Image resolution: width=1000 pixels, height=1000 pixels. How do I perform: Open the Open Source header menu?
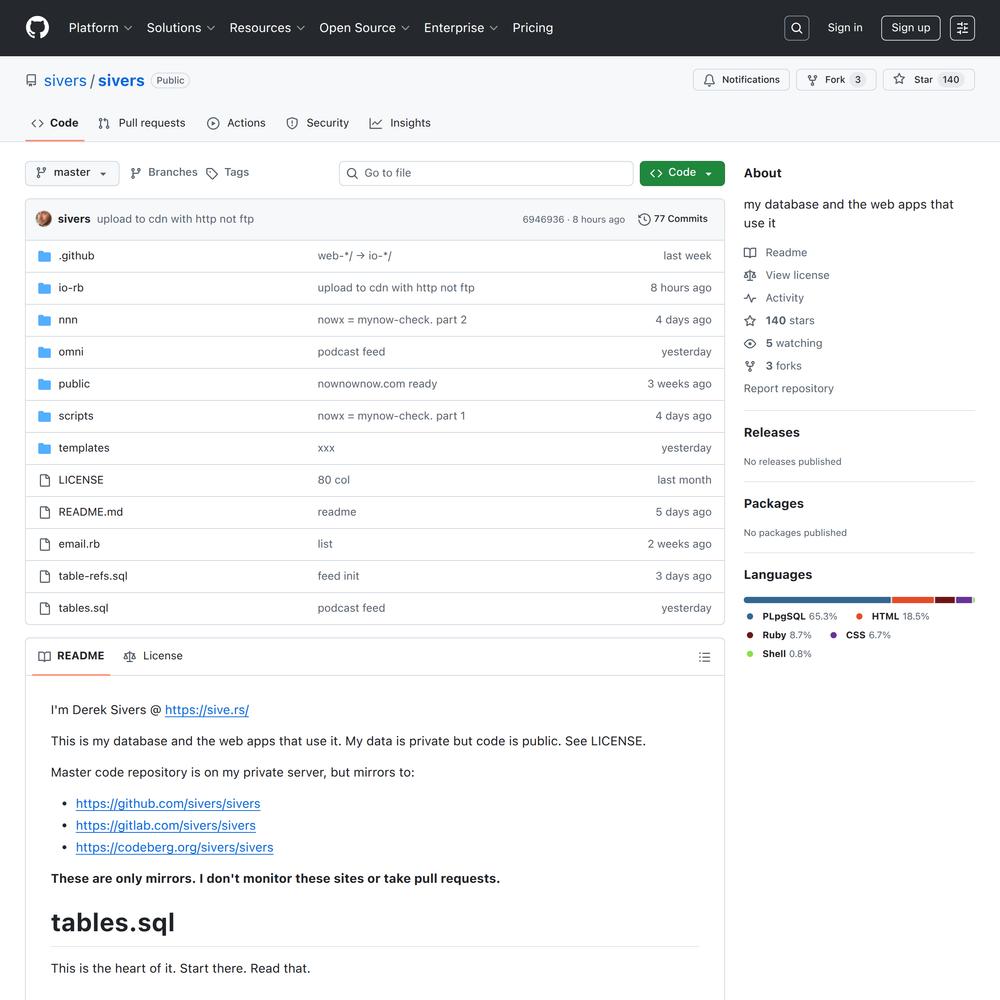click(x=364, y=28)
